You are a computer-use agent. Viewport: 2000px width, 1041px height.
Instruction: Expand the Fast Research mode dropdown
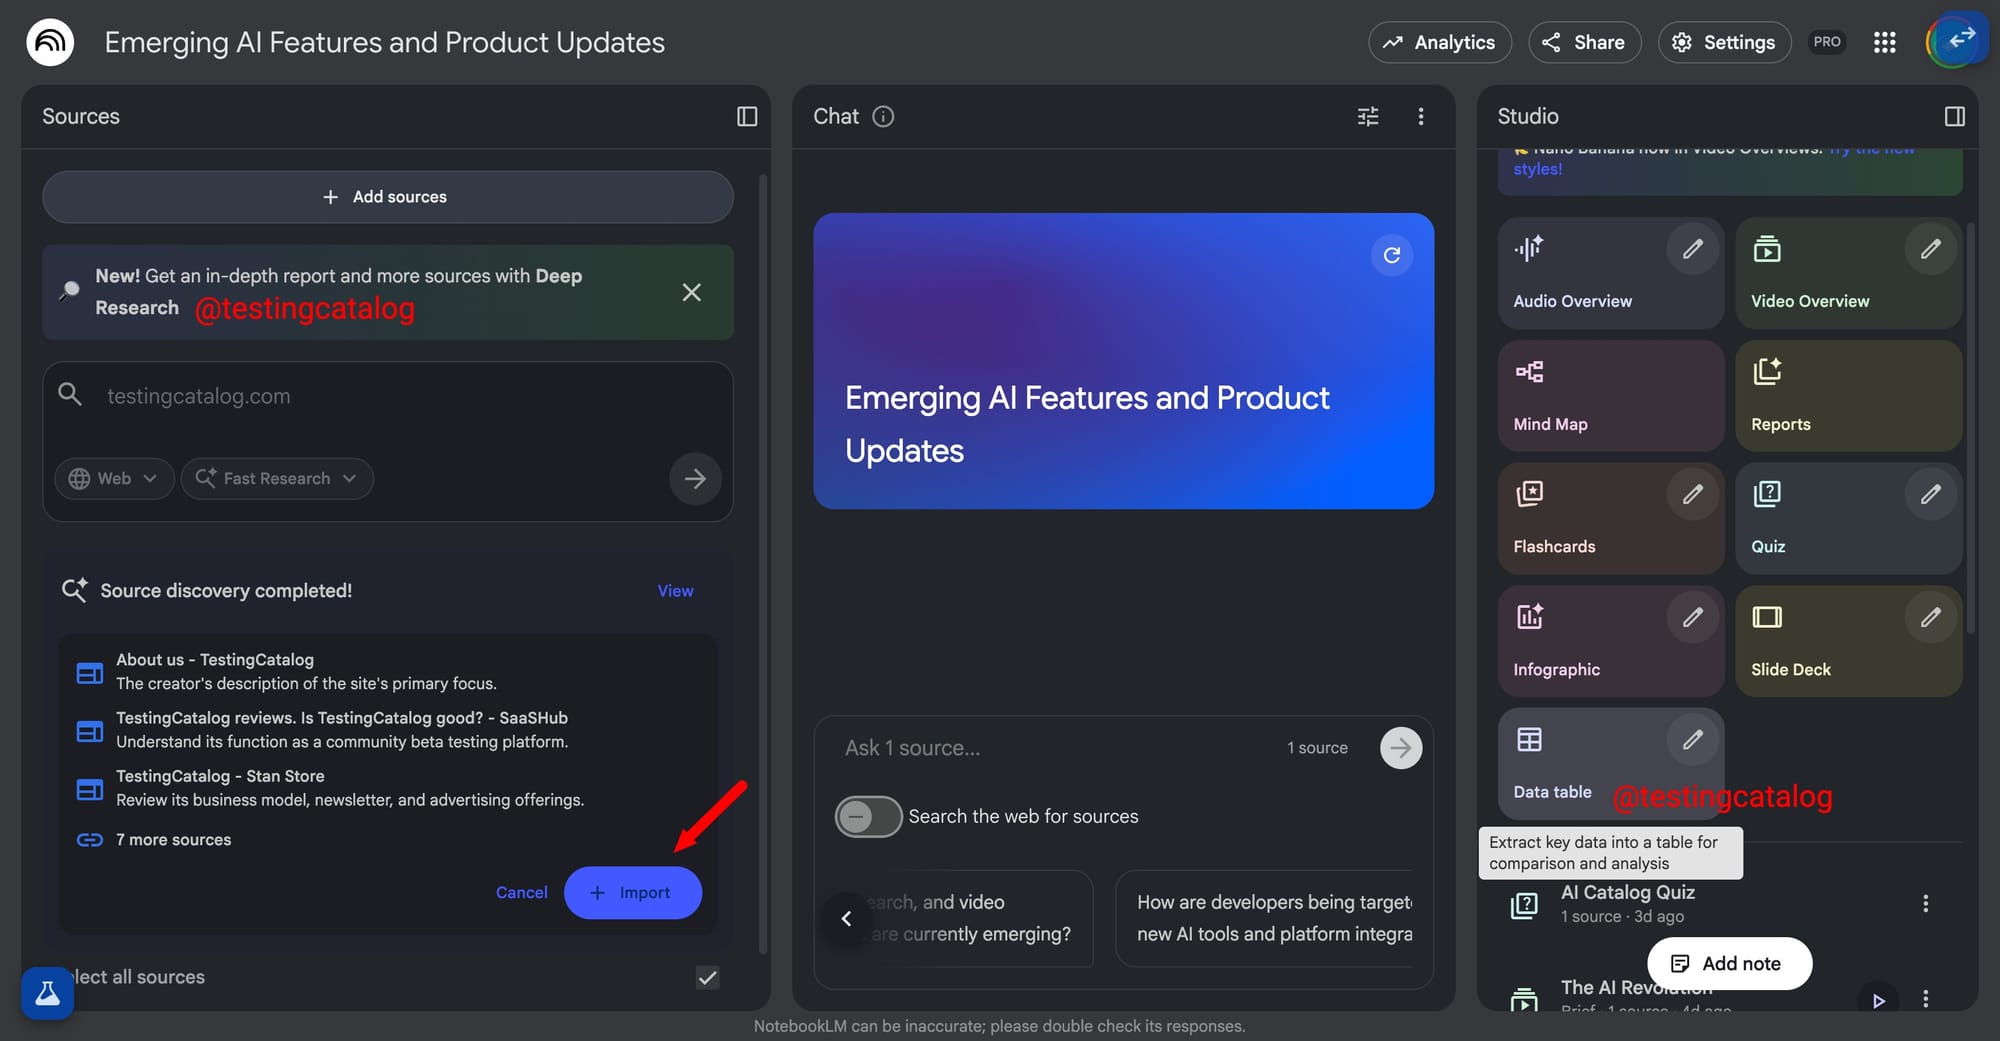click(277, 479)
